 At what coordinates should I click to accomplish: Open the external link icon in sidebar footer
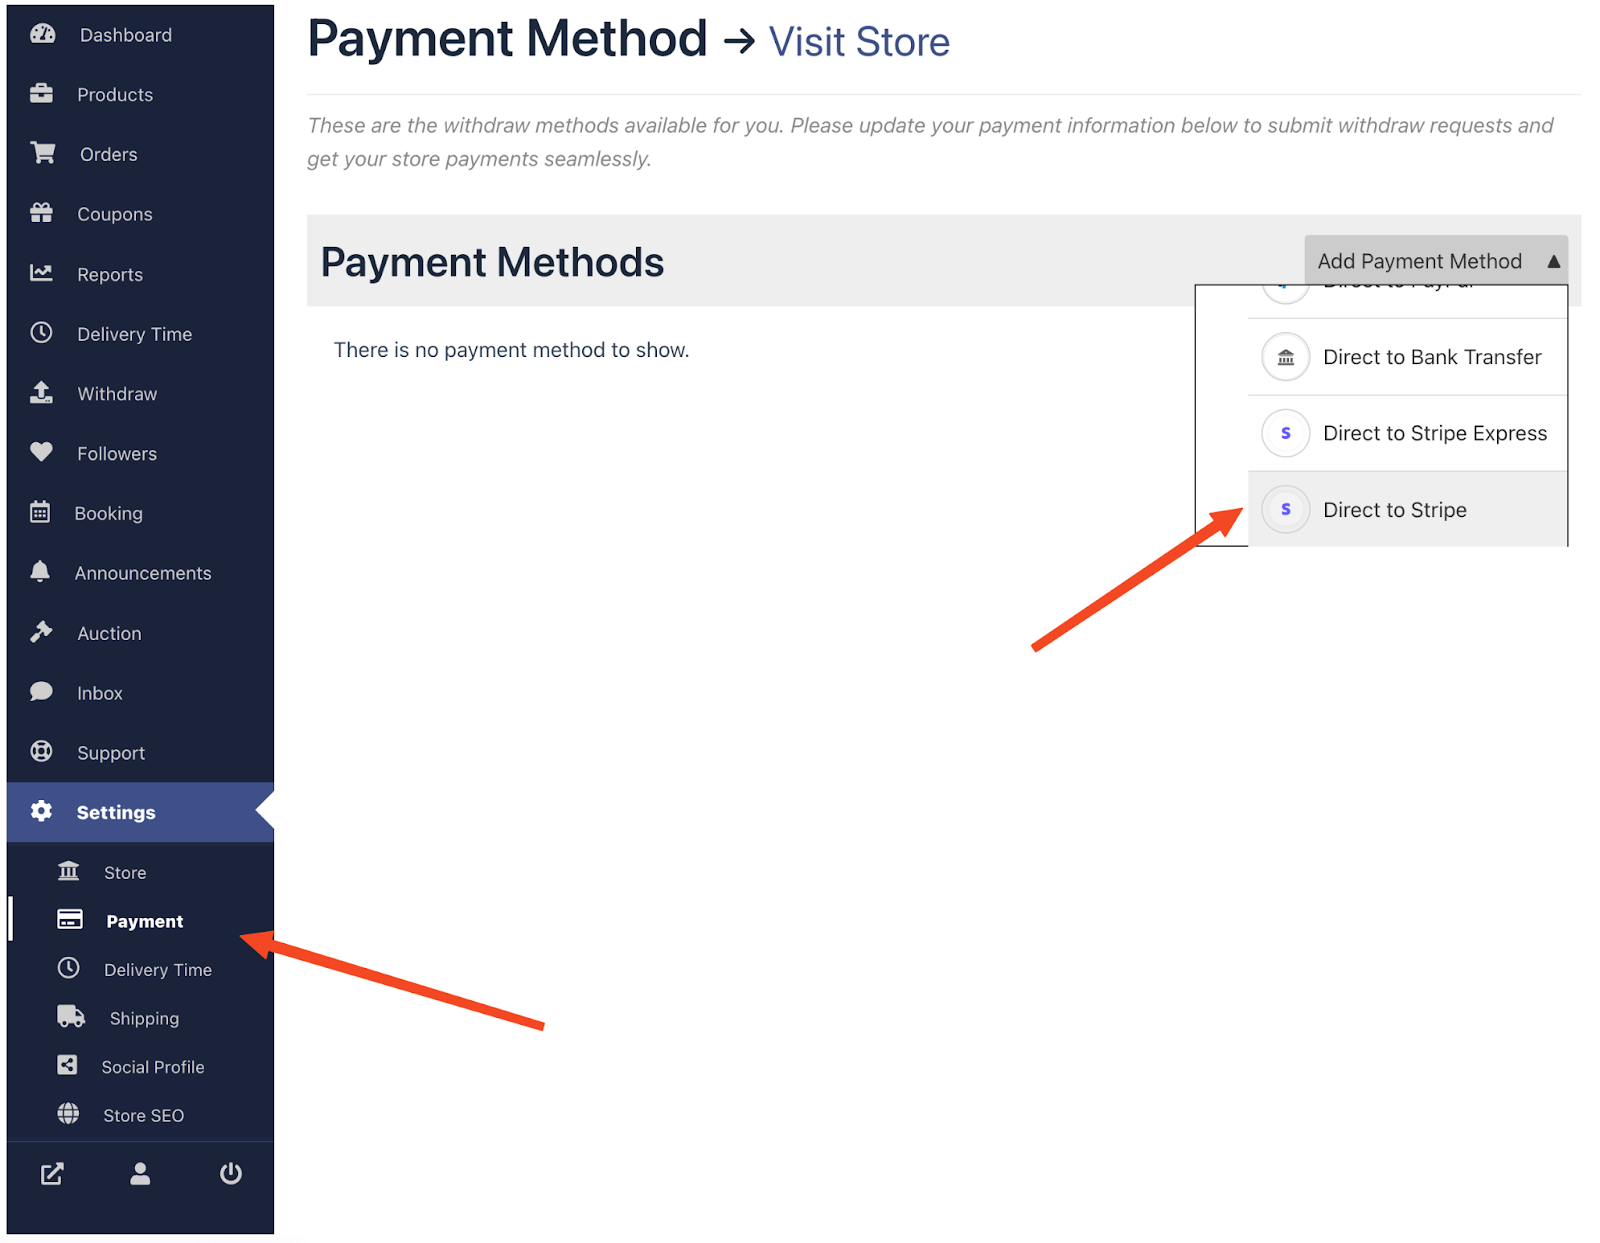pos(52,1173)
